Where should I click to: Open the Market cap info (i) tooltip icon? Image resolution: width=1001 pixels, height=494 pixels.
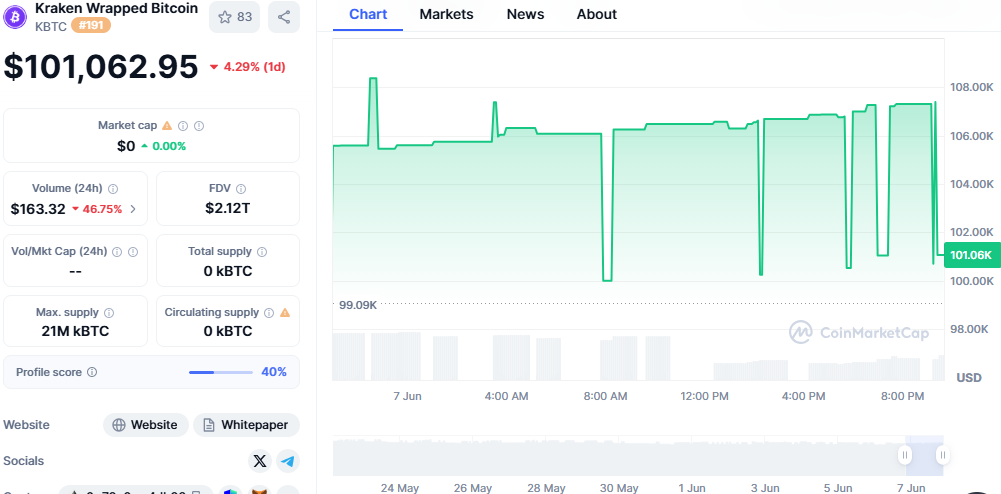coord(183,126)
